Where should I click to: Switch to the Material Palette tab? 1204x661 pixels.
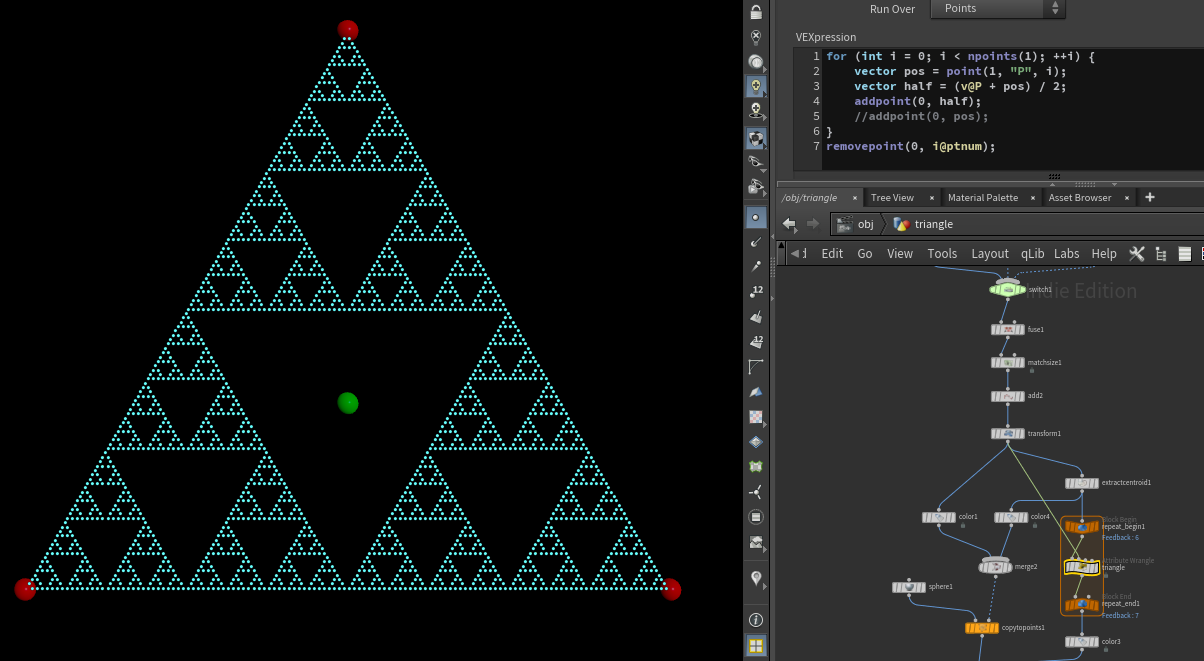(x=982, y=198)
